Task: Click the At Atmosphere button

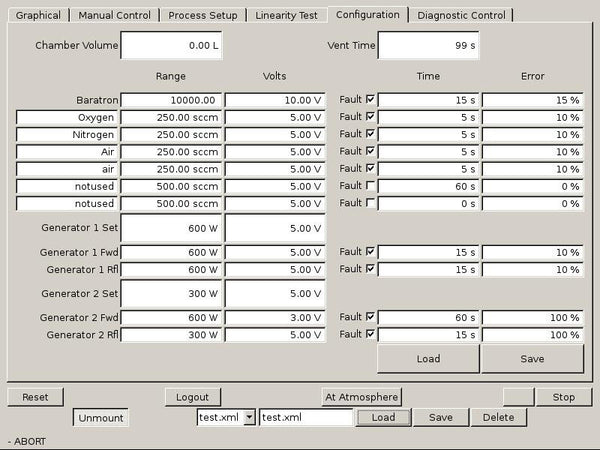Action: click(x=361, y=397)
